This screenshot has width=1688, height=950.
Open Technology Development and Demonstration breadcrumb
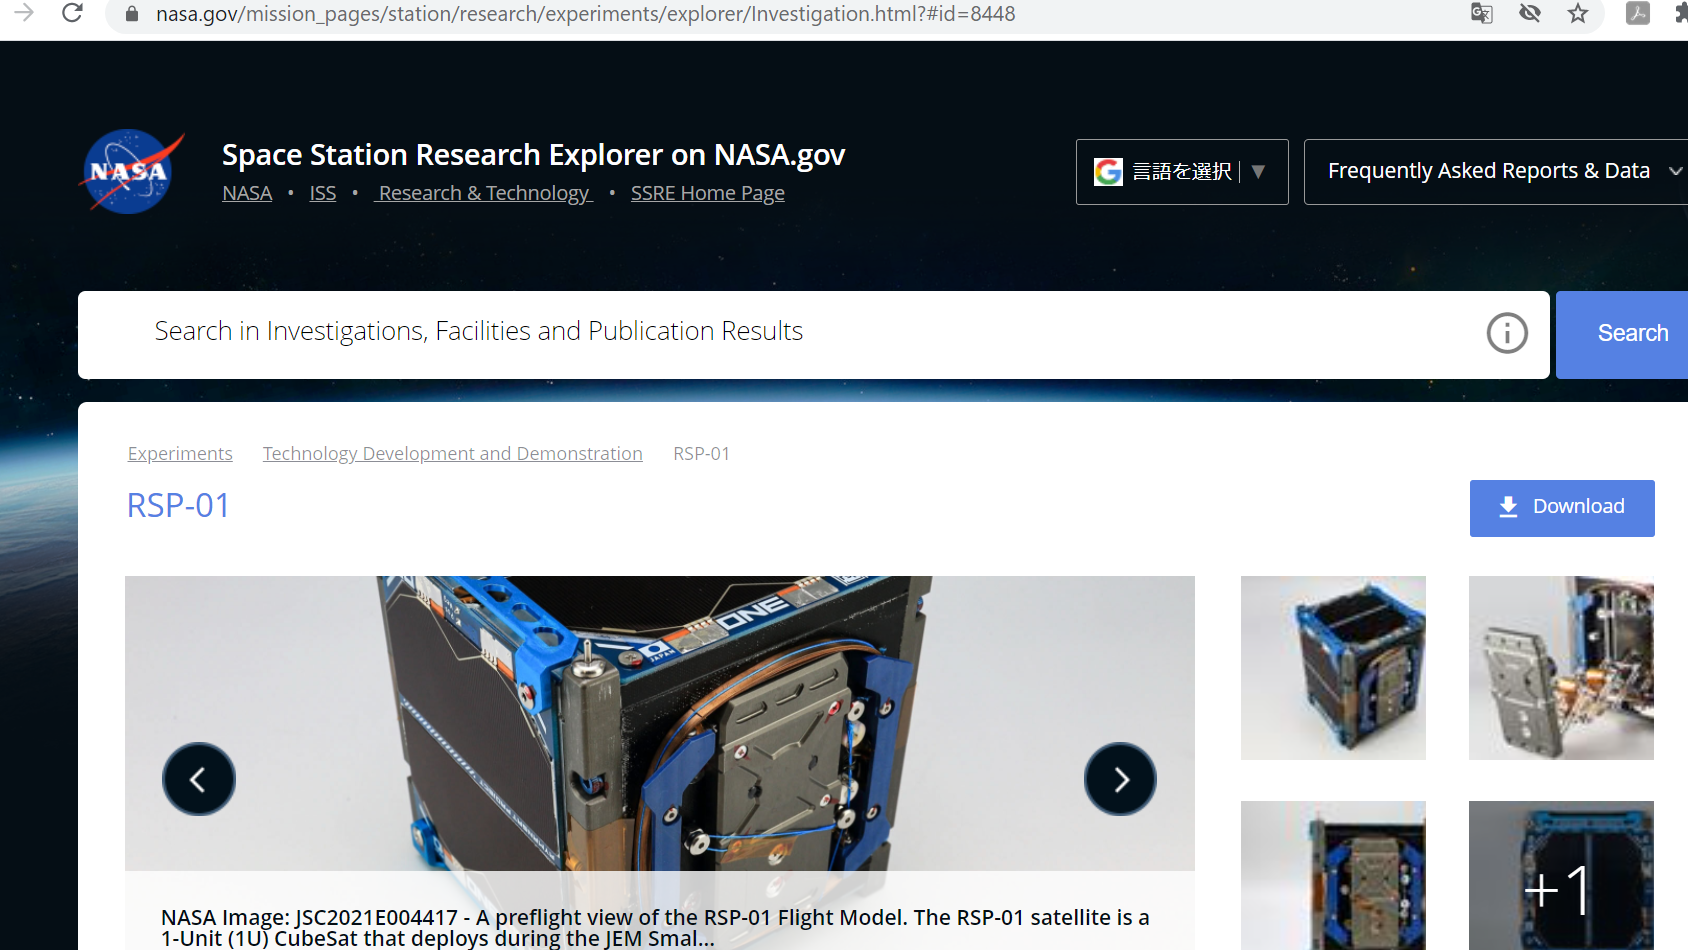coord(453,454)
